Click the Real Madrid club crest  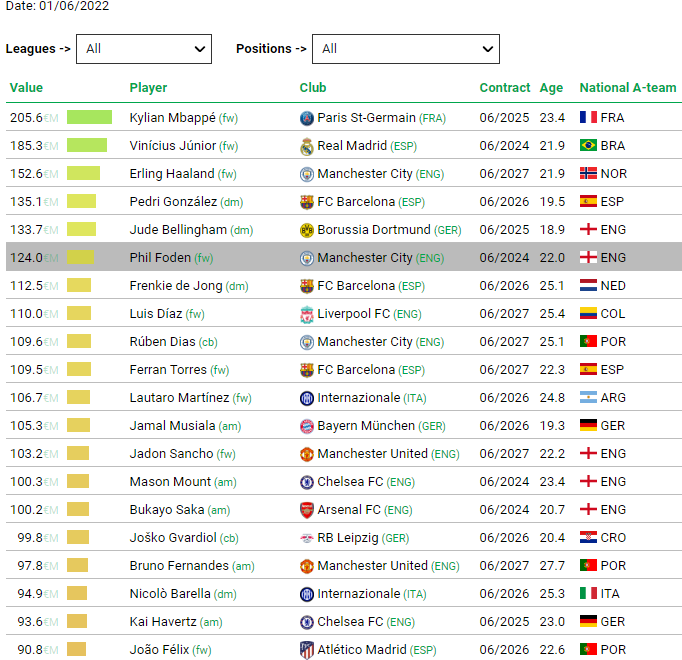coord(307,146)
